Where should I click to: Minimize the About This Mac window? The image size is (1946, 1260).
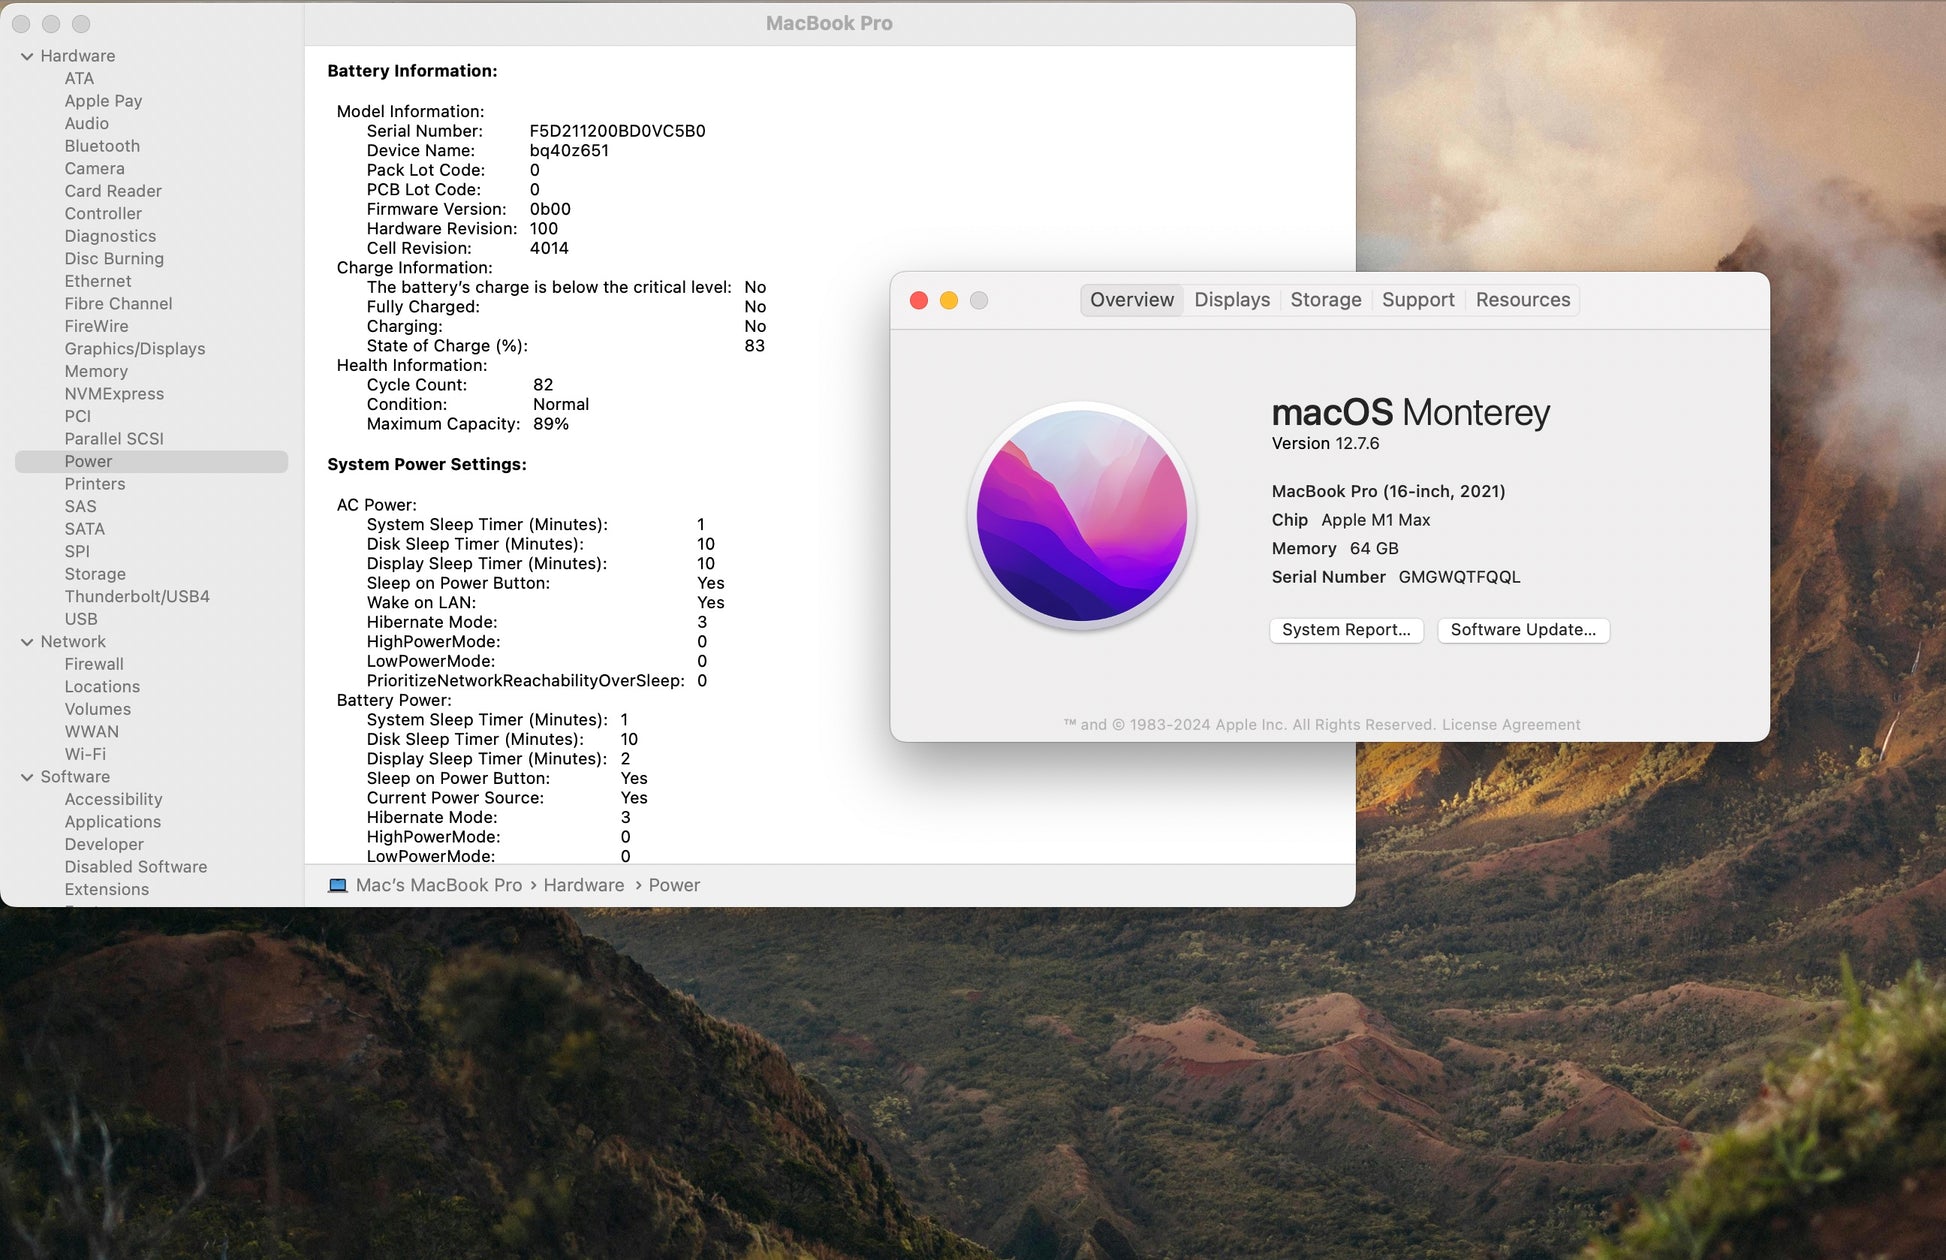pos(948,300)
